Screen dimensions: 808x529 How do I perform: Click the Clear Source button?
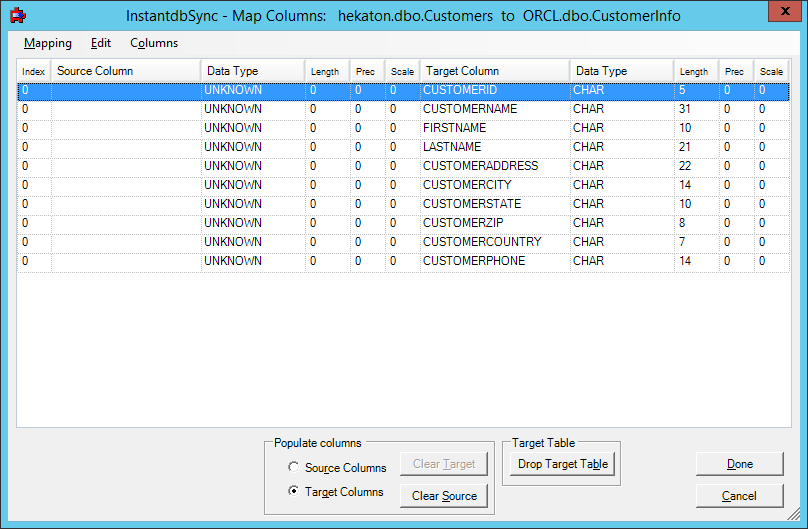pos(444,496)
